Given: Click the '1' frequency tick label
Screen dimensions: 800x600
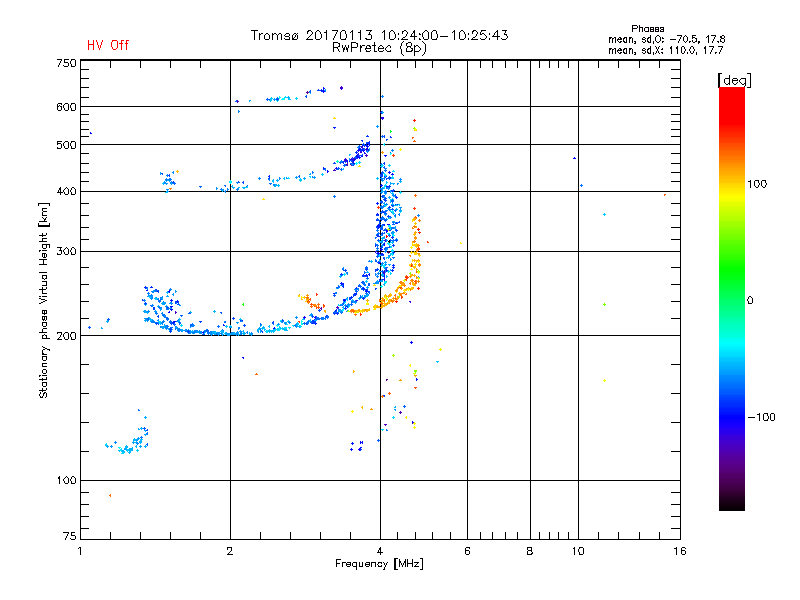Looking at the screenshot, I should tap(80, 551).
